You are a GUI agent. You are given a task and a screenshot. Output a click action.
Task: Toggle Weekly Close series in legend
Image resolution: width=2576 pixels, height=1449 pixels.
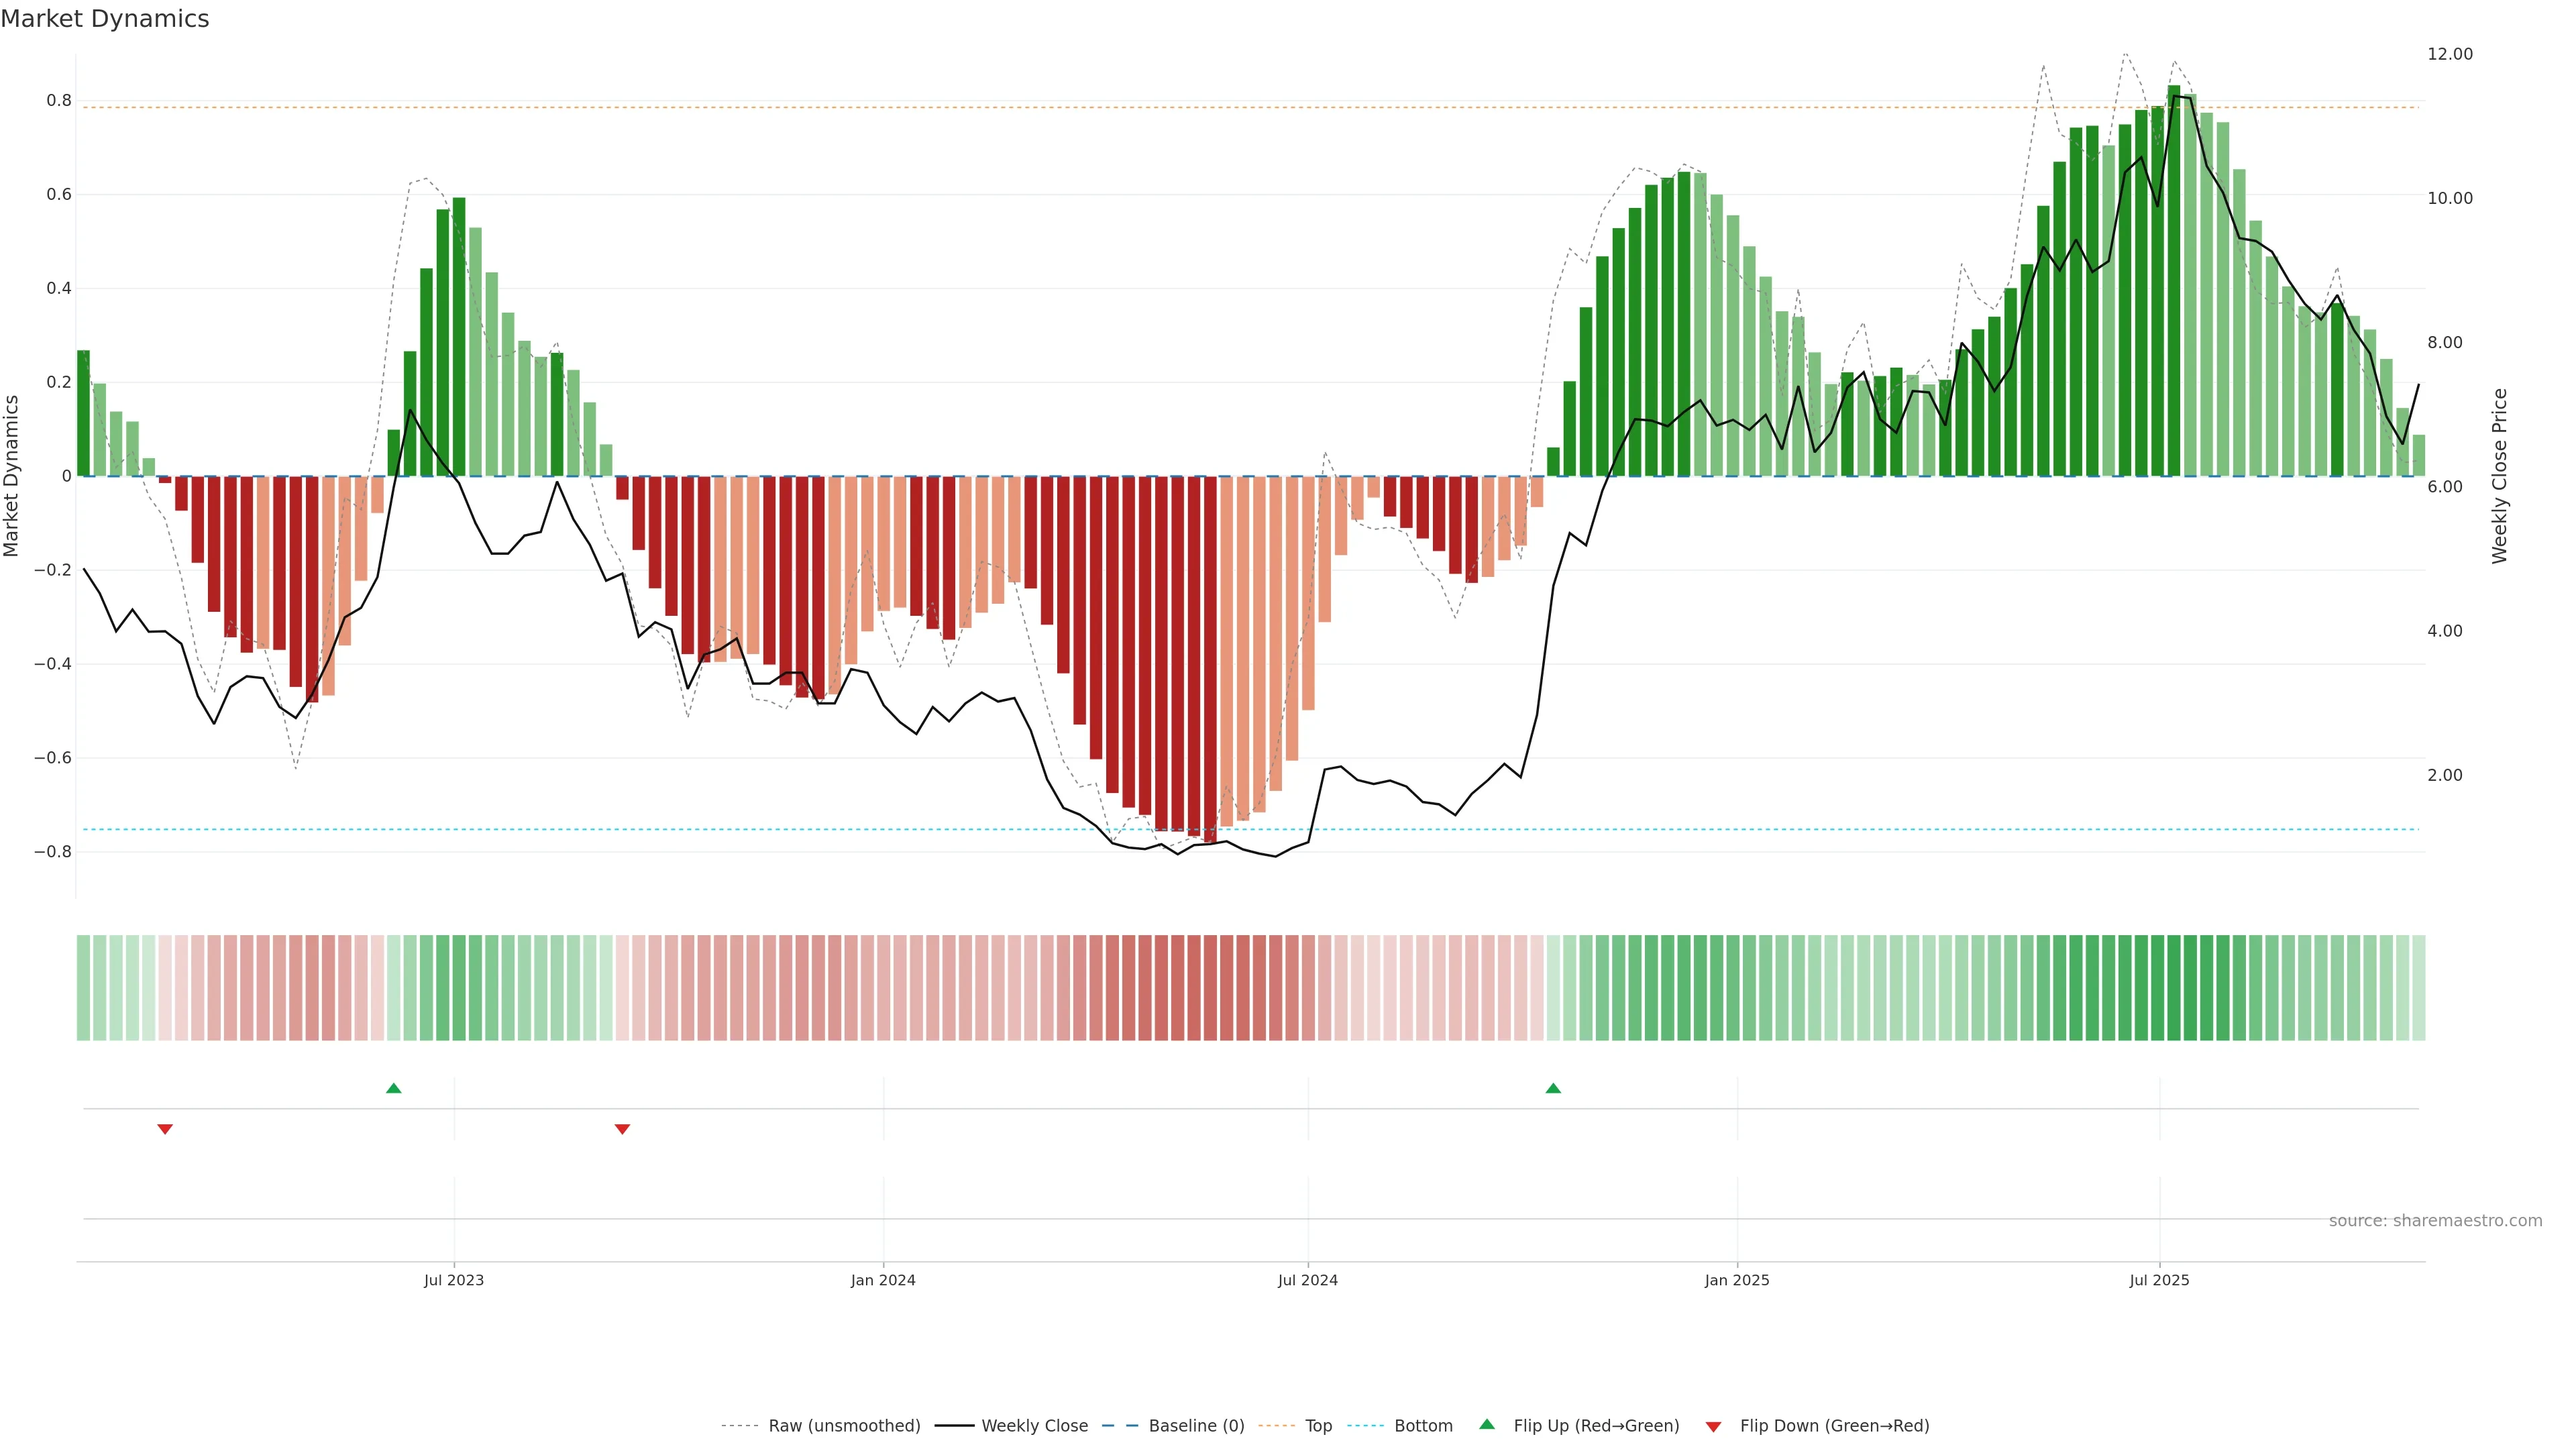tap(1034, 1425)
